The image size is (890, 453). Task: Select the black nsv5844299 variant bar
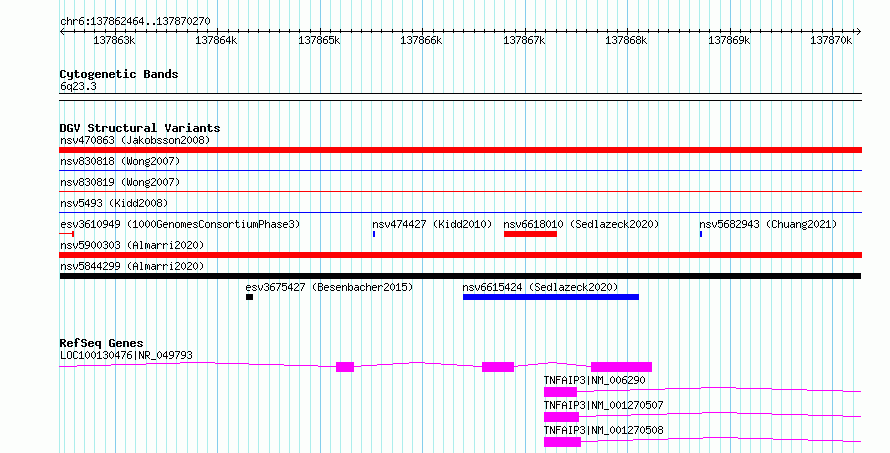460,276
